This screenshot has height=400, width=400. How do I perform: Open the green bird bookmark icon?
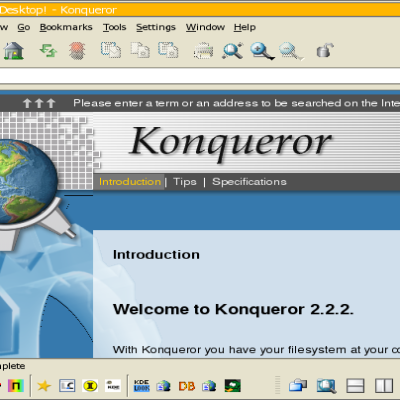pyautogui.click(x=233, y=386)
